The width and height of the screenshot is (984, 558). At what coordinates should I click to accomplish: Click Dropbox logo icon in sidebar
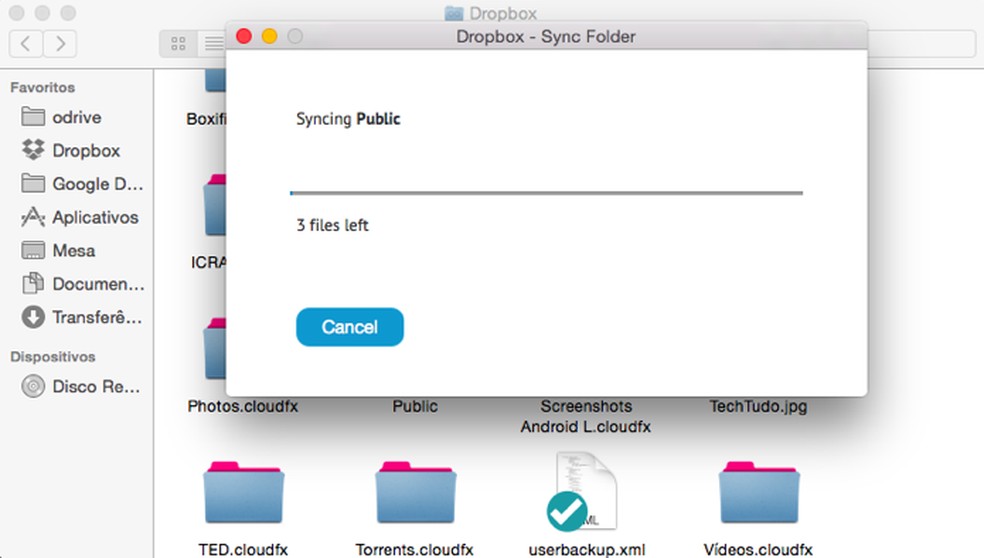(x=33, y=149)
